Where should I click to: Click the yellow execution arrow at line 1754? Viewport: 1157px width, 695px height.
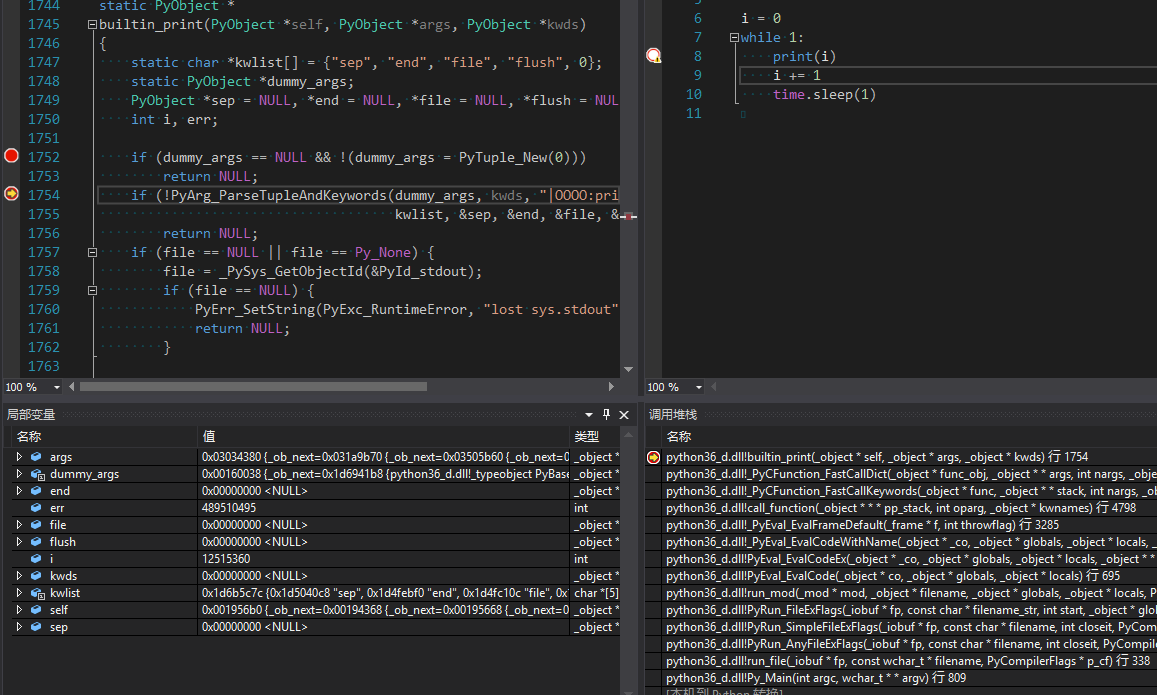coord(10,194)
